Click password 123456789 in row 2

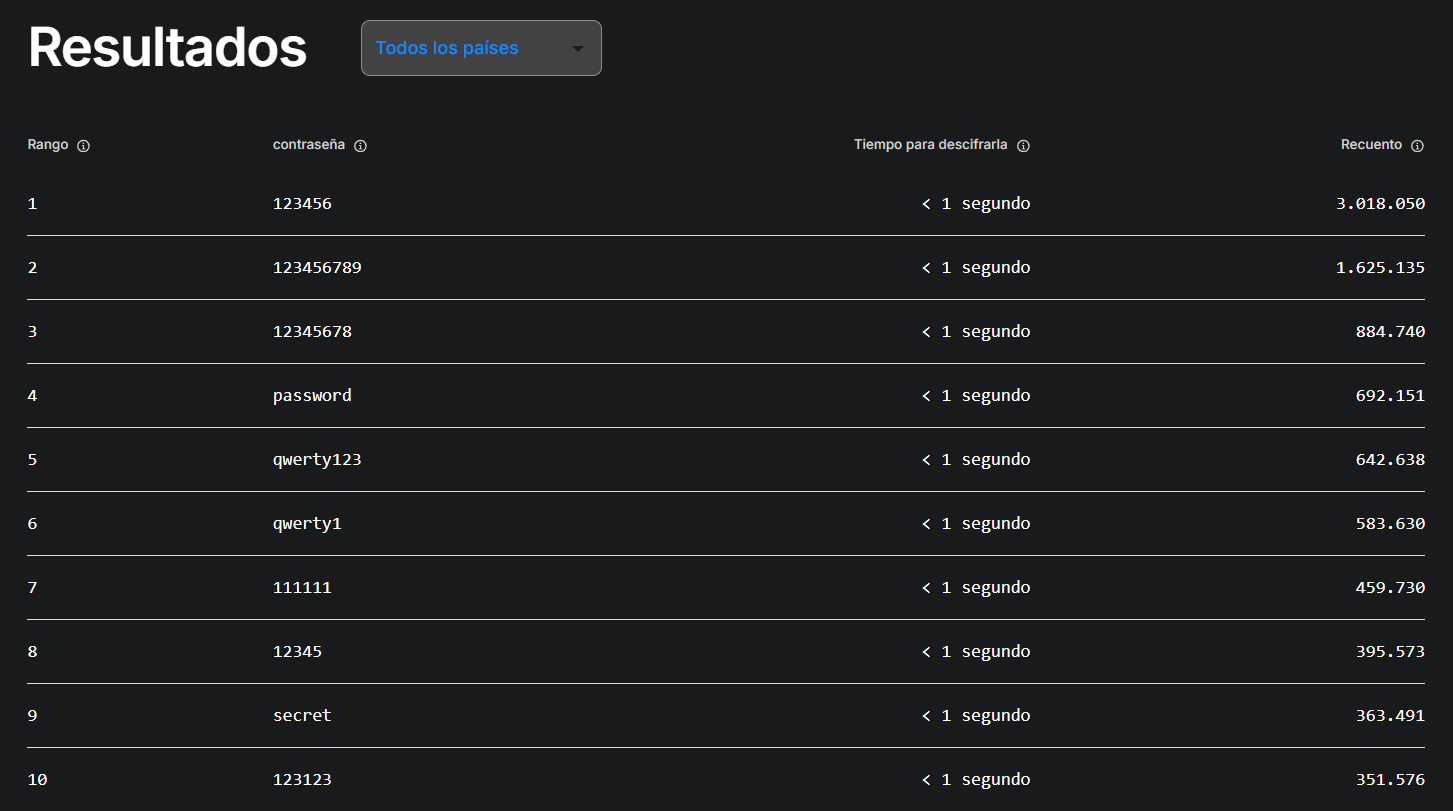pyautogui.click(x=317, y=268)
